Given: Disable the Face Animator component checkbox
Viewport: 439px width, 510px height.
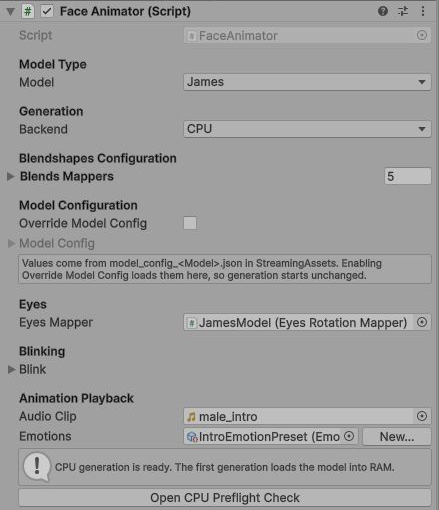Looking at the screenshot, I should [47, 11].
